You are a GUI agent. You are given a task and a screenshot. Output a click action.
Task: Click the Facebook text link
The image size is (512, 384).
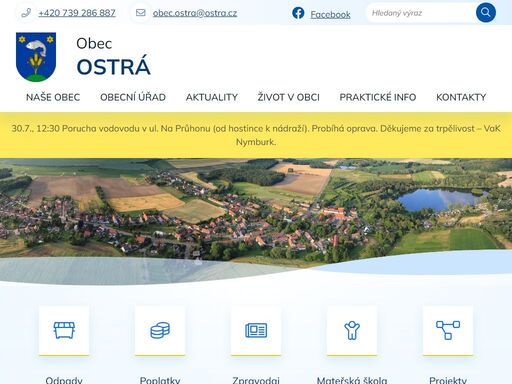[x=330, y=14]
